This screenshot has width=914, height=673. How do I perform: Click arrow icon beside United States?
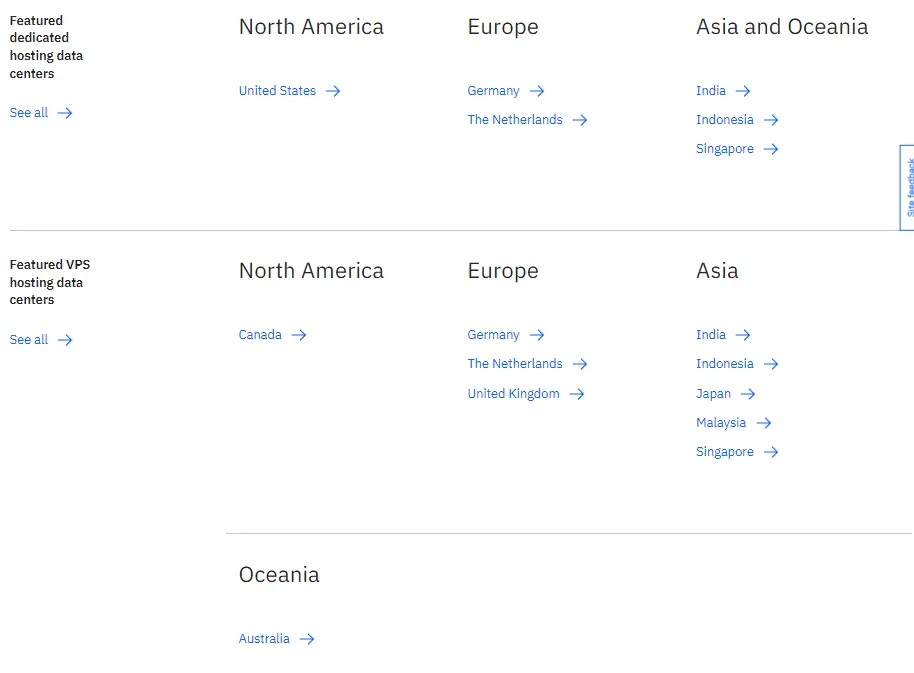(333, 91)
